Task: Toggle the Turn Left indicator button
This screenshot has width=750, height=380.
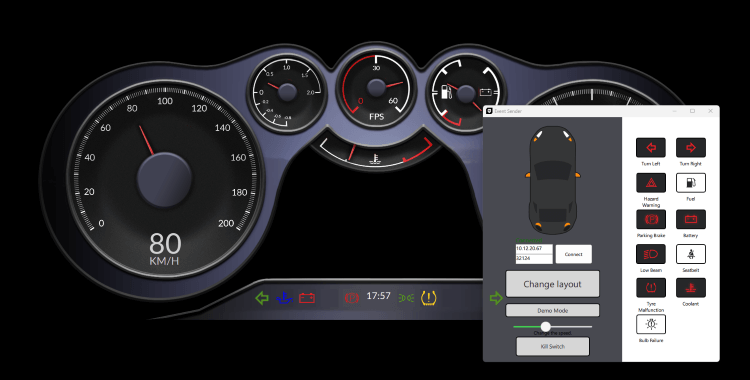Action: (651, 147)
